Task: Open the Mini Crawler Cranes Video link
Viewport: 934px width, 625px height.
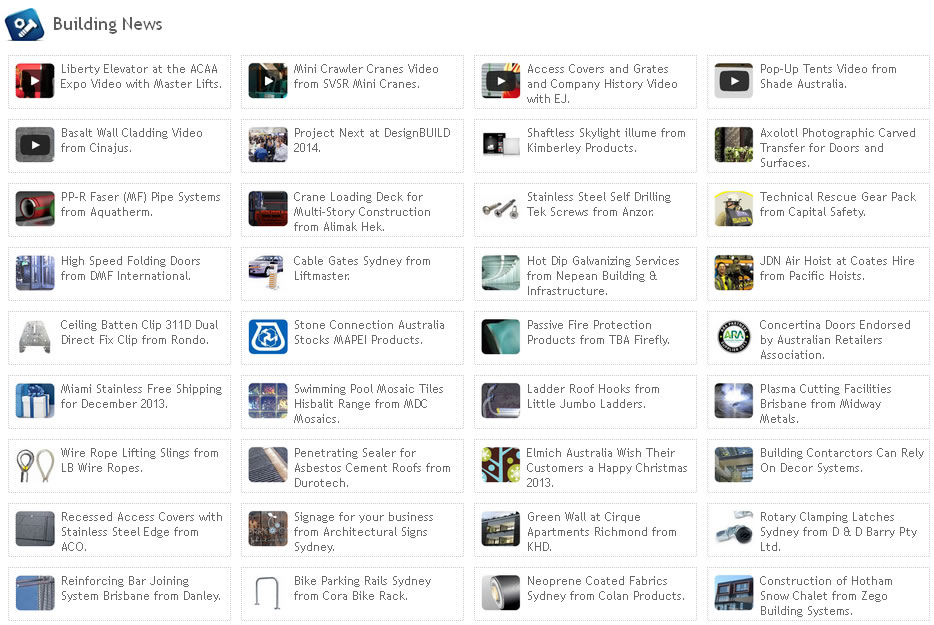Action: (x=366, y=76)
